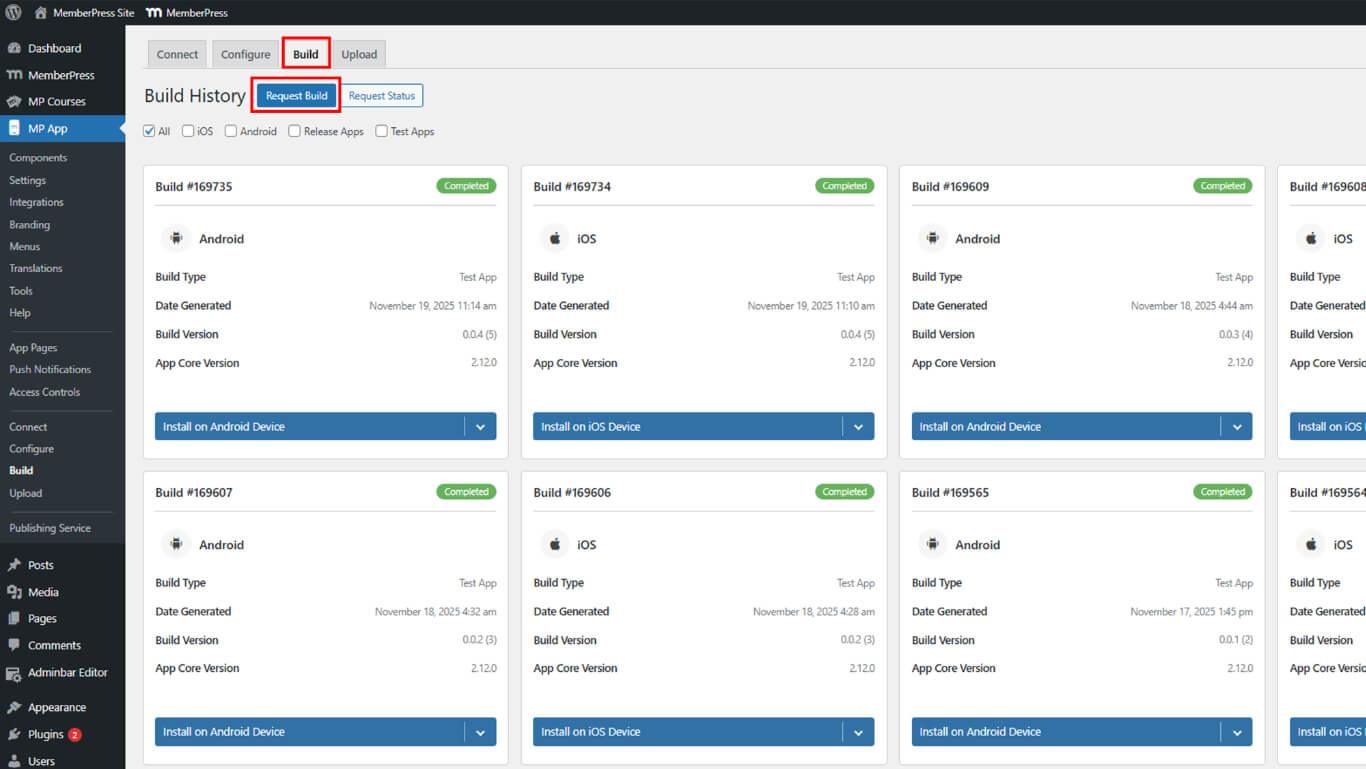This screenshot has height=769, width=1366.
Task: Tick the Release Apps checkbox
Action: [x=295, y=131]
